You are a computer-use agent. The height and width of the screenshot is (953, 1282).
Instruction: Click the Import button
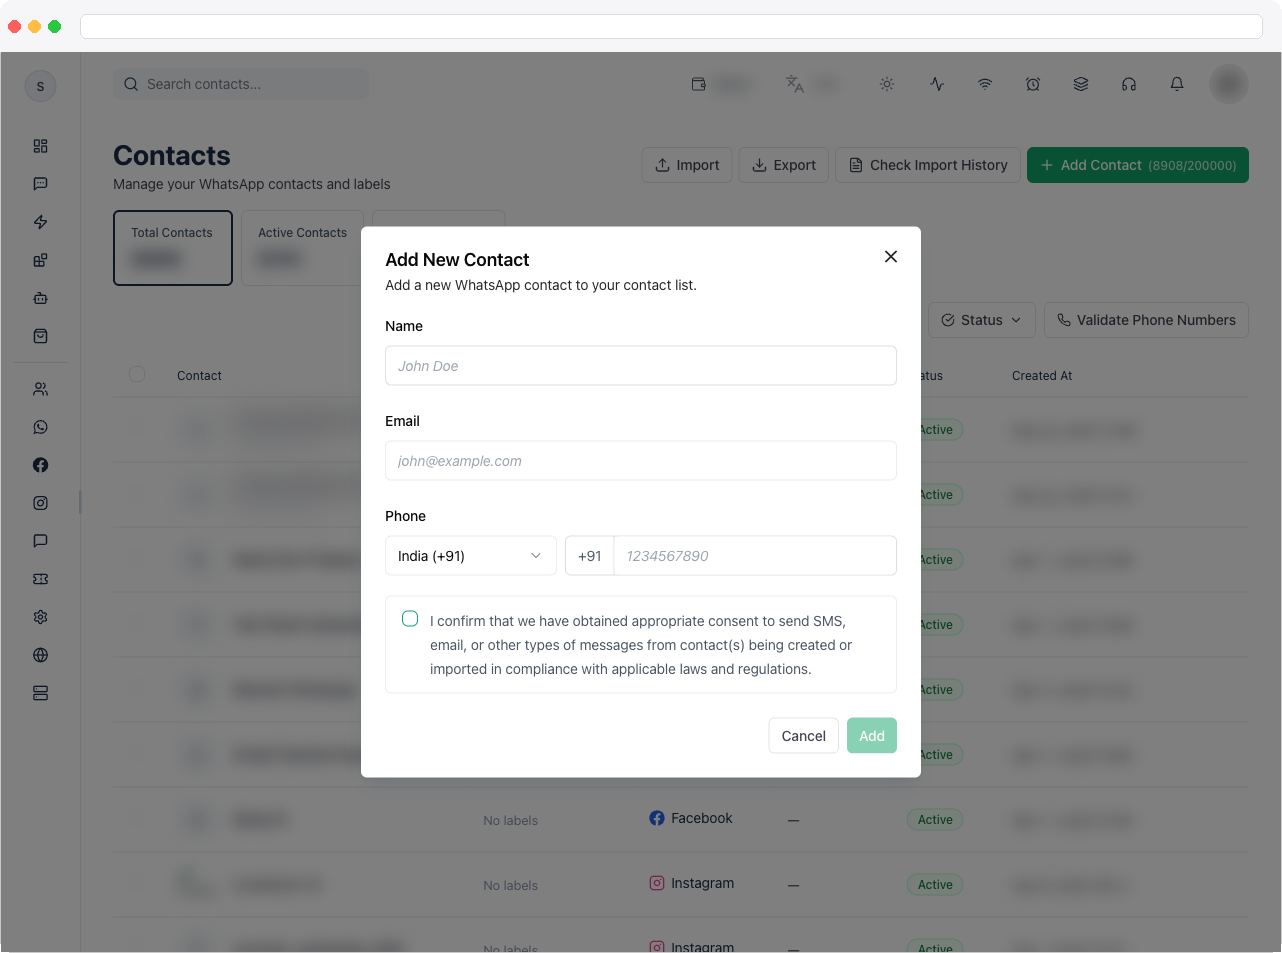coord(687,165)
